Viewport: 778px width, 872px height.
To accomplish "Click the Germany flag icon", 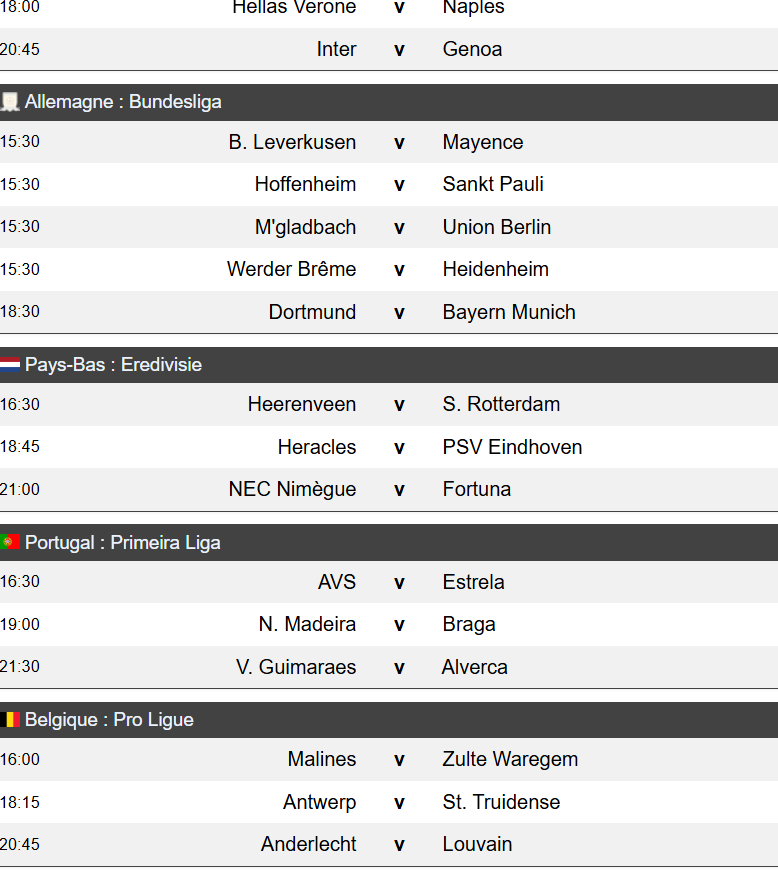I will (11, 102).
